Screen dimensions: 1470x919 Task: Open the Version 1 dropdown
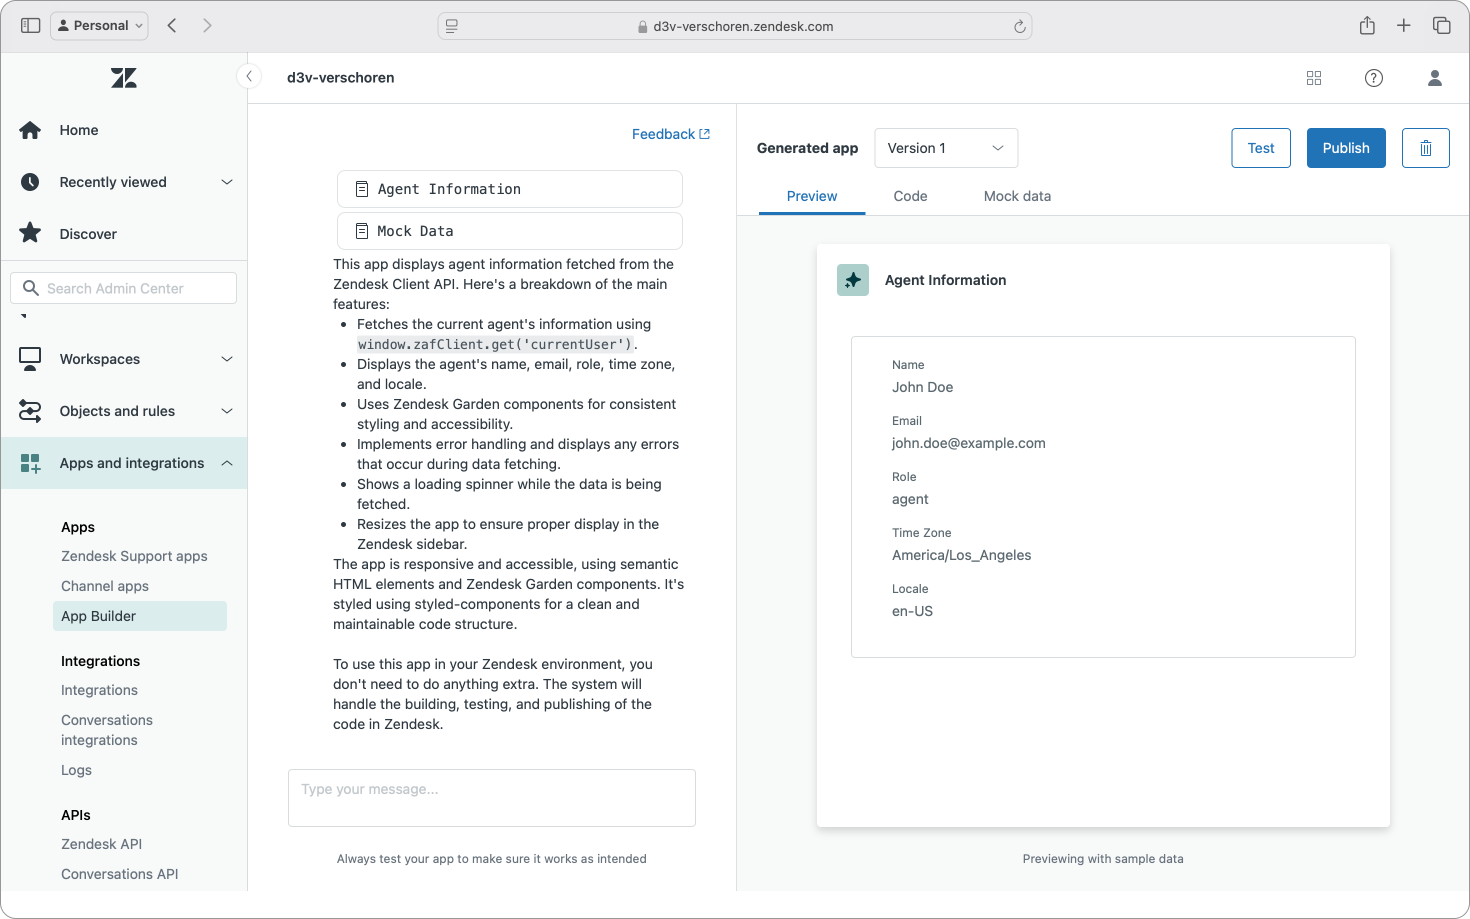point(946,148)
